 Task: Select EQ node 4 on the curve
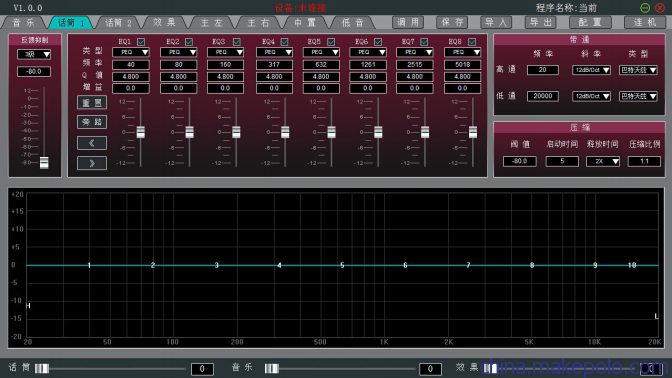pos(279,265)
